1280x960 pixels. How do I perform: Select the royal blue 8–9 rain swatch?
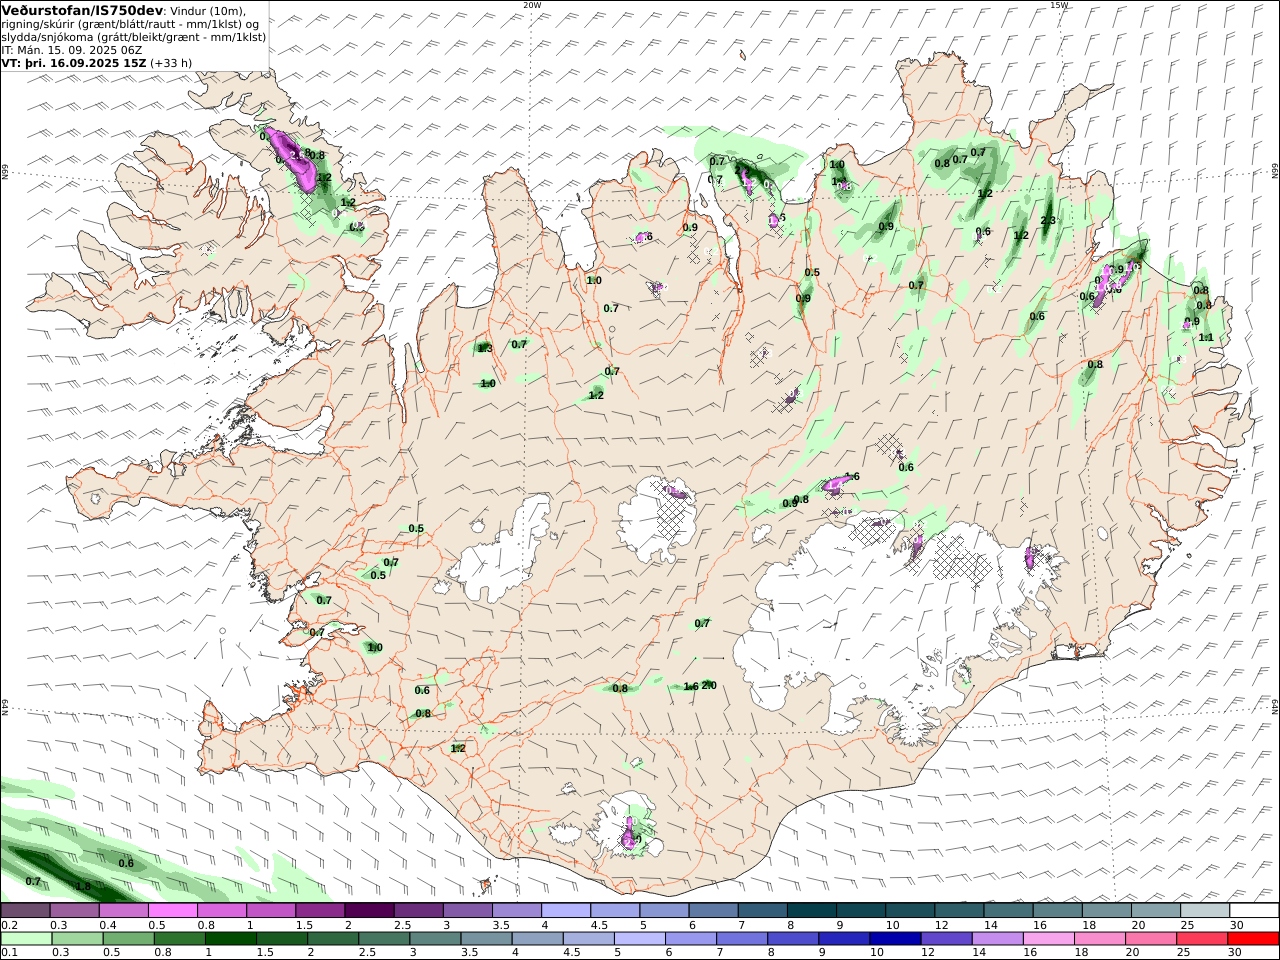coord(792,939)
